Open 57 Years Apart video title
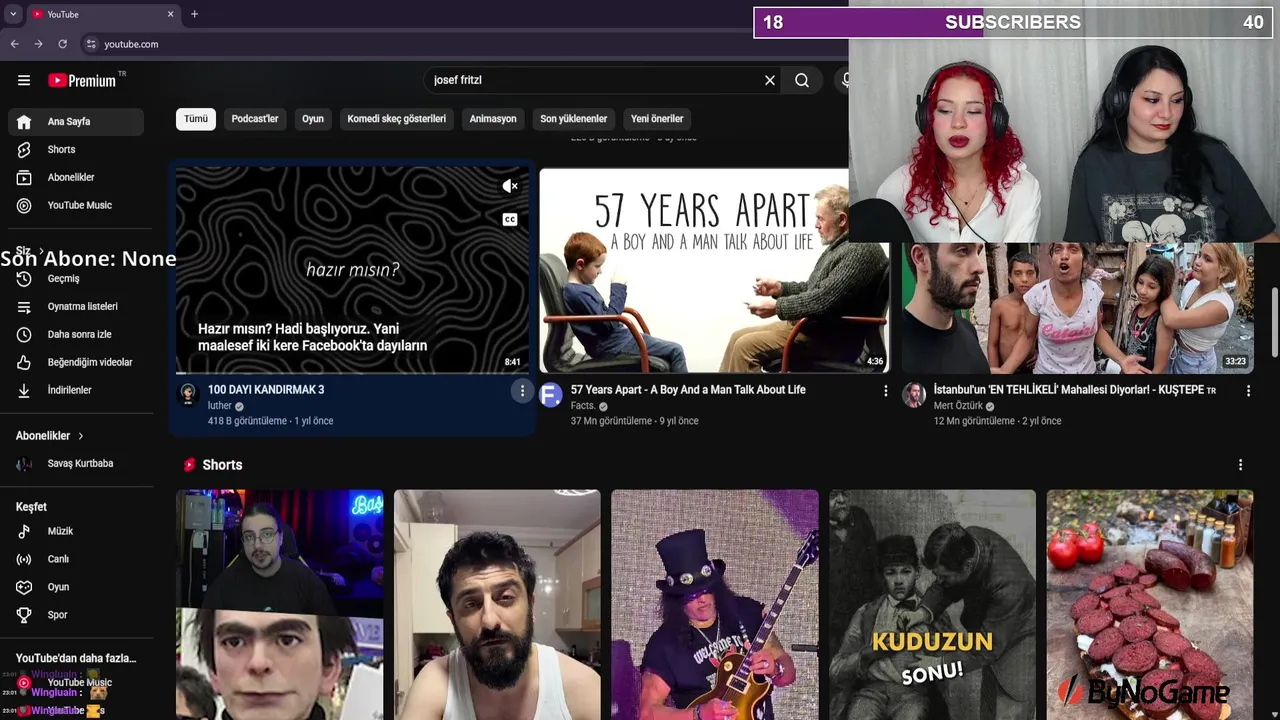The height and width of the screenshot is (720, 1280). [x=688, y=390]
